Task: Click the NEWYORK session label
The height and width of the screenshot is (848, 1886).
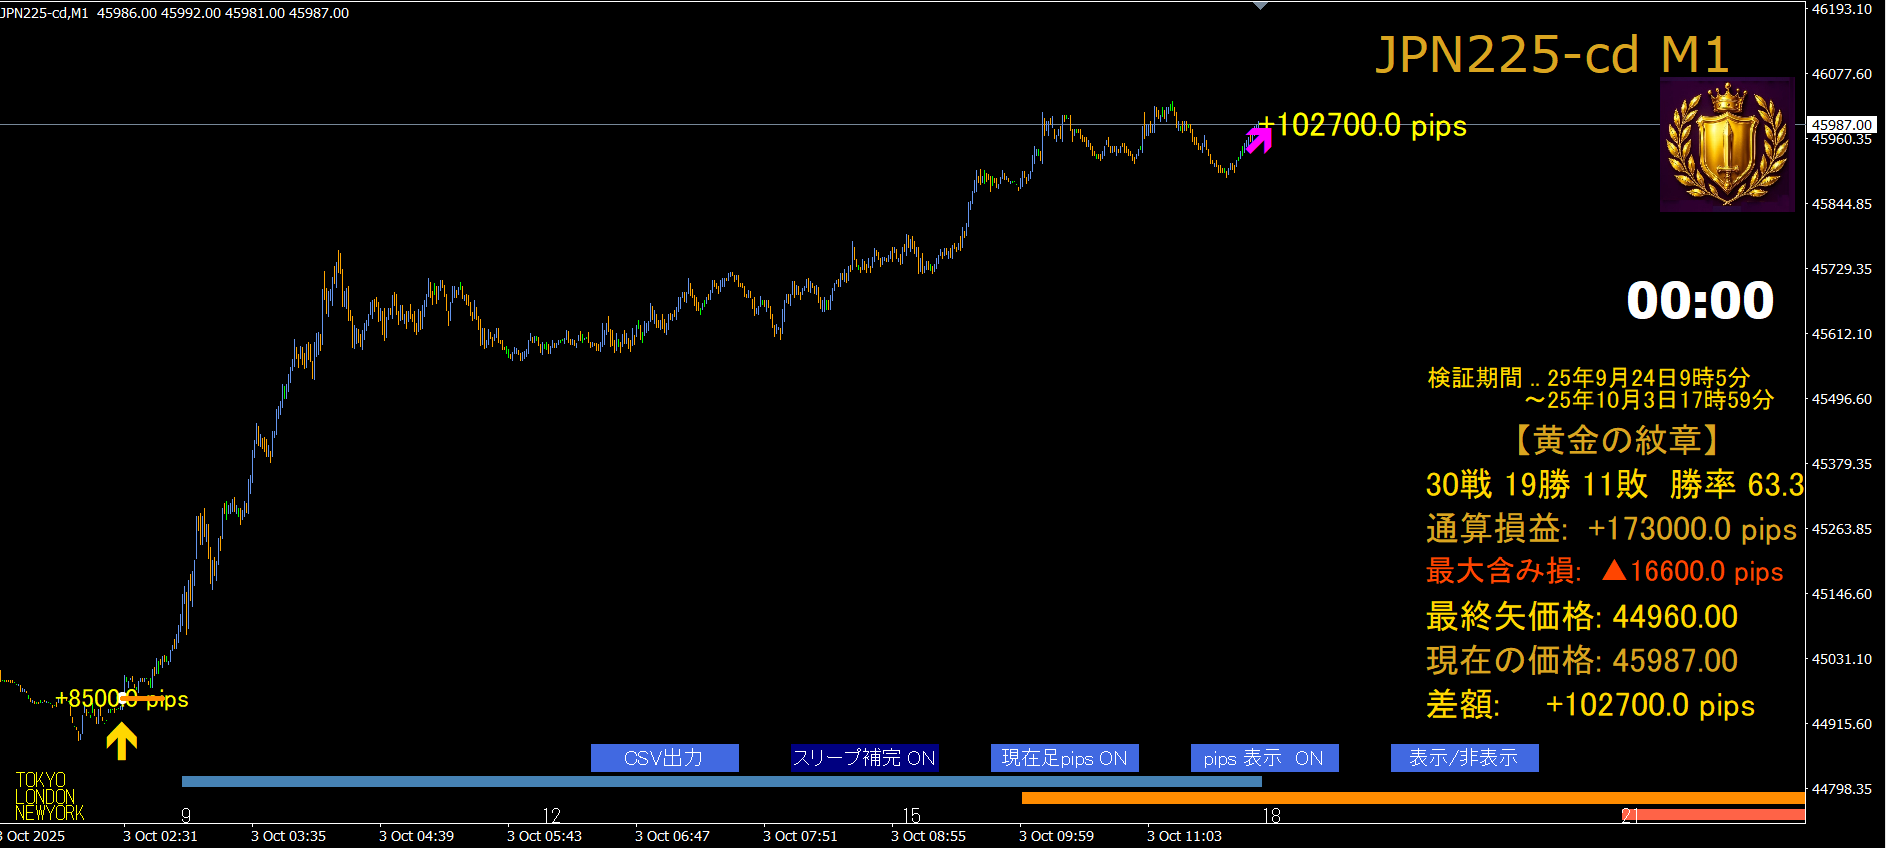Action: pyautogui.click(x=49, y=813)
